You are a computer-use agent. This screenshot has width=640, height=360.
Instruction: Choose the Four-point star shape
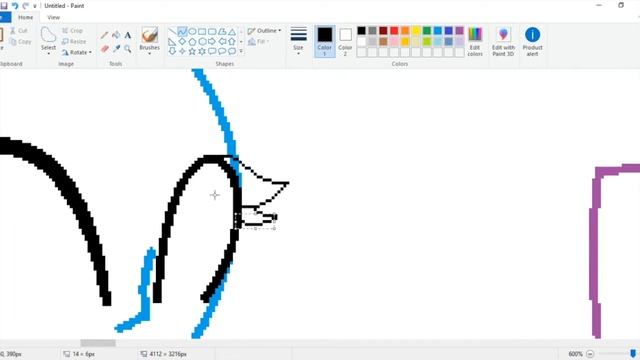click(182, 51)
